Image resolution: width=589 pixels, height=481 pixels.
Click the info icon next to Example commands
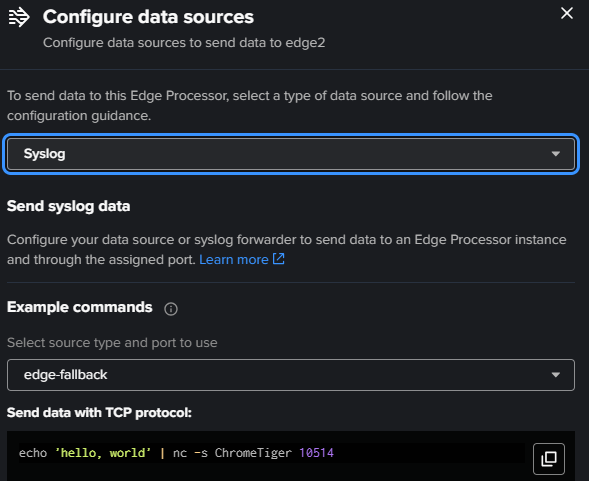(171, 309)
